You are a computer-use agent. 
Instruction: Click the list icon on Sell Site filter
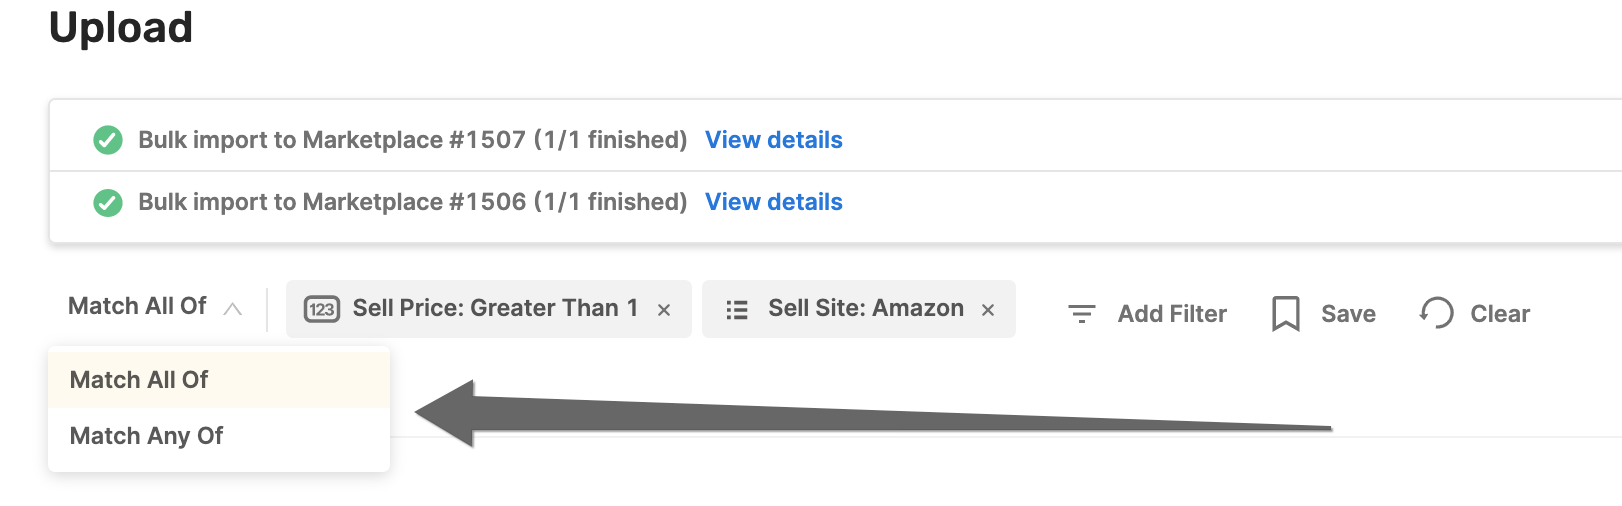click(737, 309)
